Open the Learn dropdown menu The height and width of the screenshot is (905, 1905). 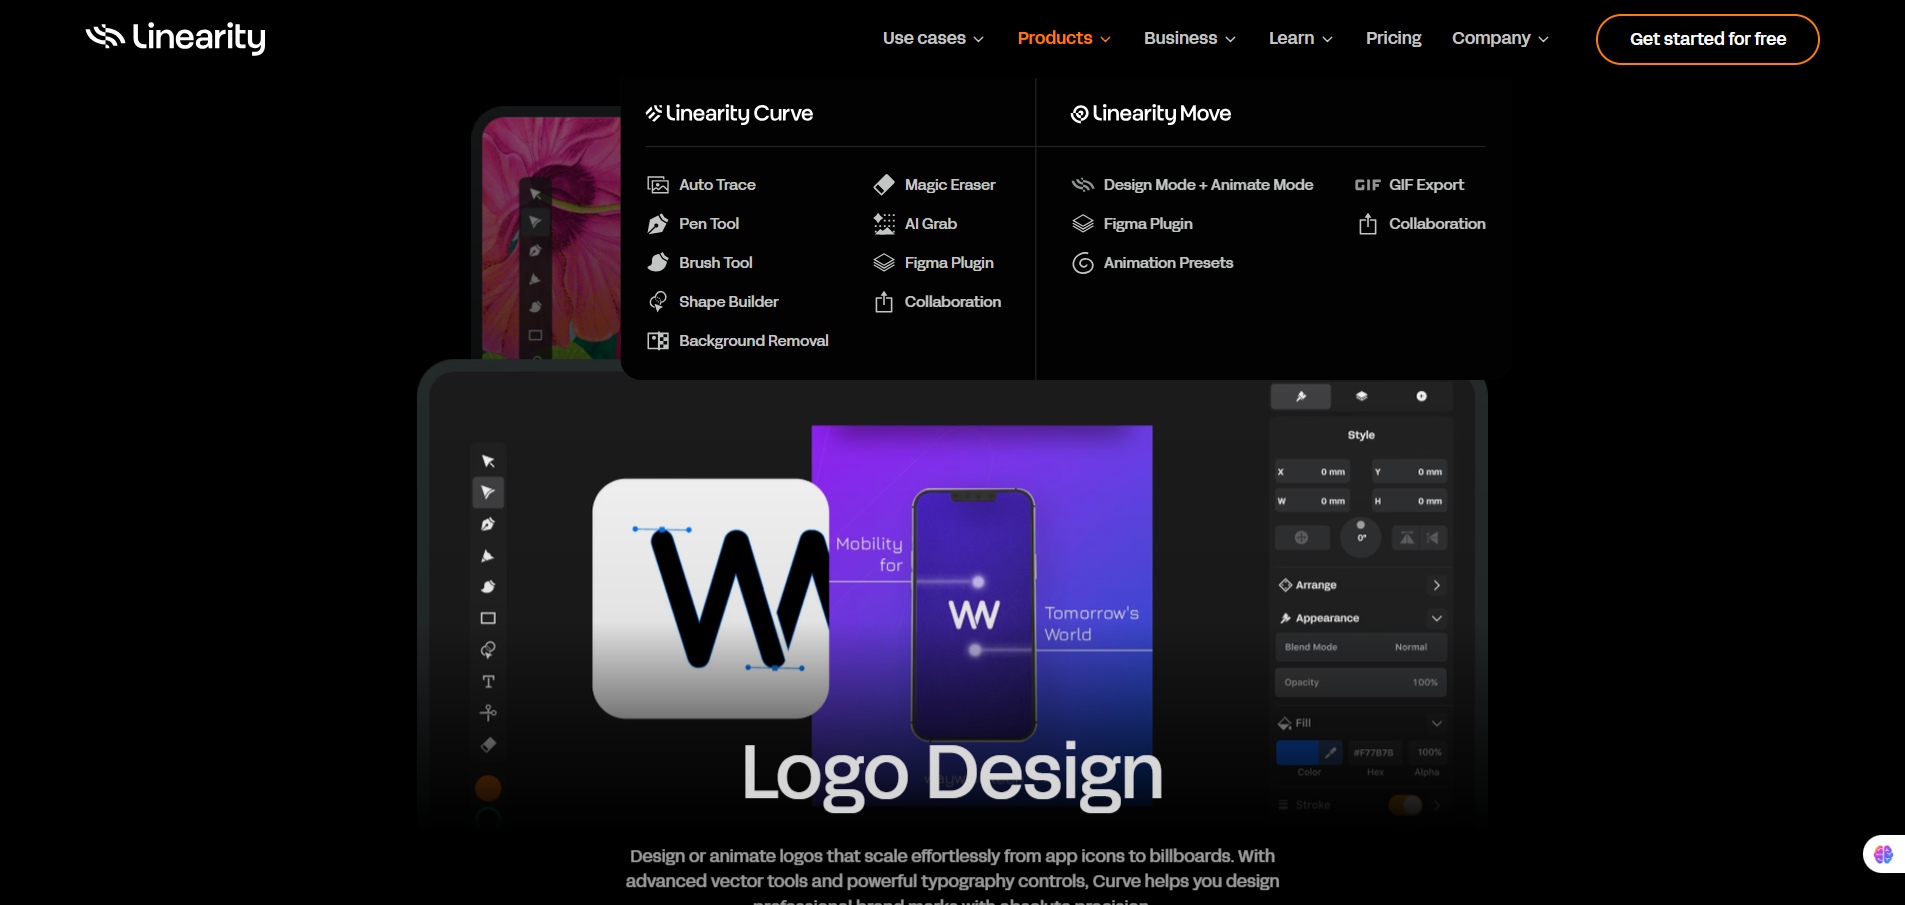1300,38
